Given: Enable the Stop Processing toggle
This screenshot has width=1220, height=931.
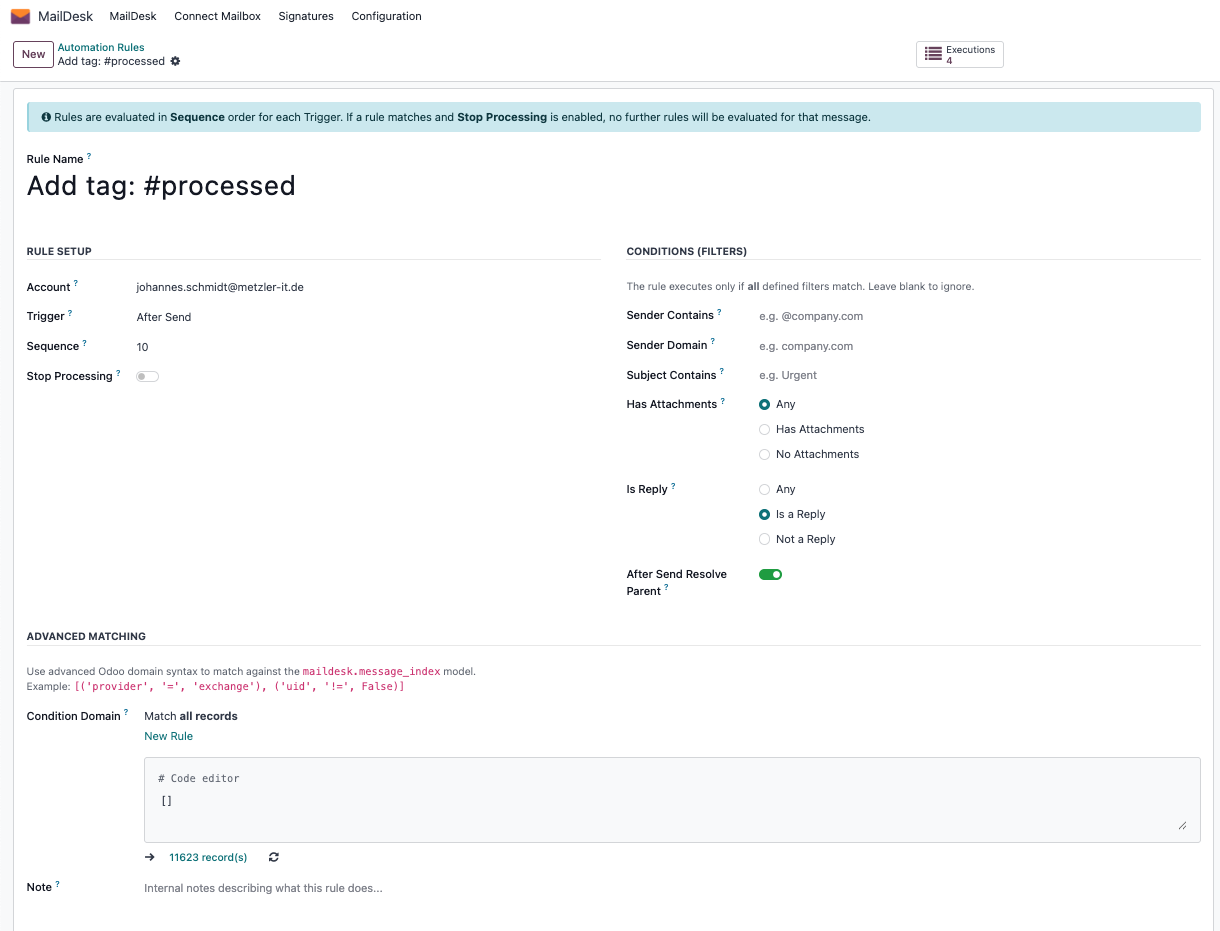Looking at the screenshot, I should 148,376.
